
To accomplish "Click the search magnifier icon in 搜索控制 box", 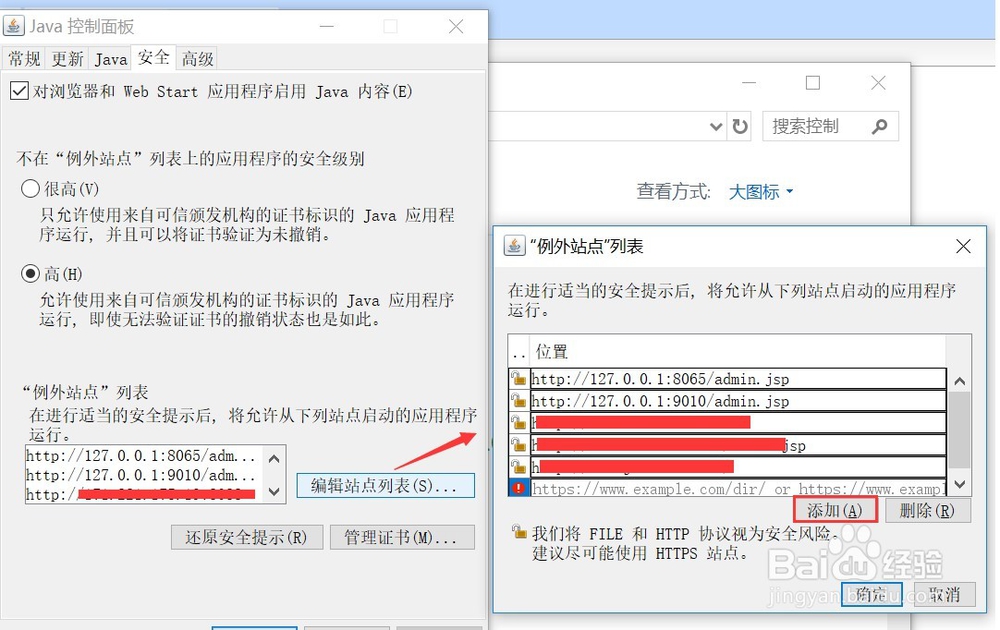I will point(879,126).
